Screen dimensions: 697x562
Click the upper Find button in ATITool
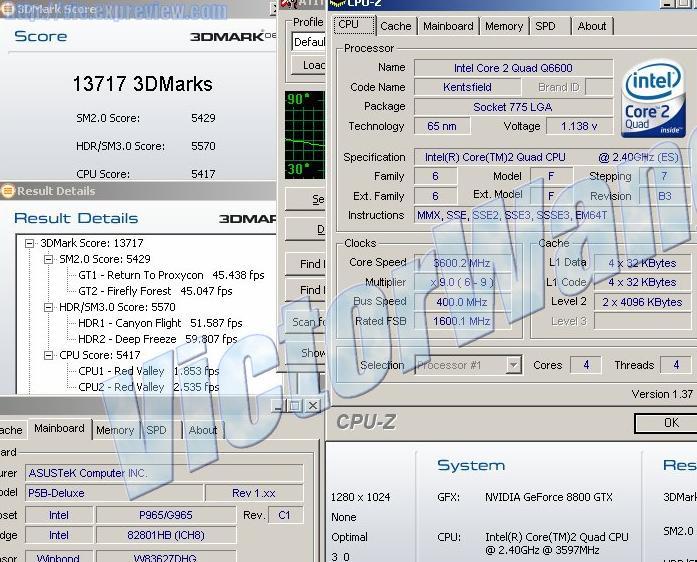[x=305, y=264]
